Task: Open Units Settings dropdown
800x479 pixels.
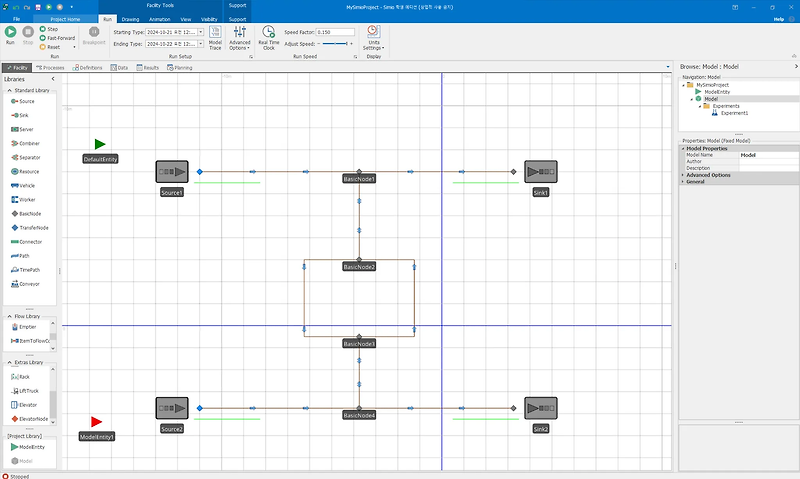Action: pos(373,38)
